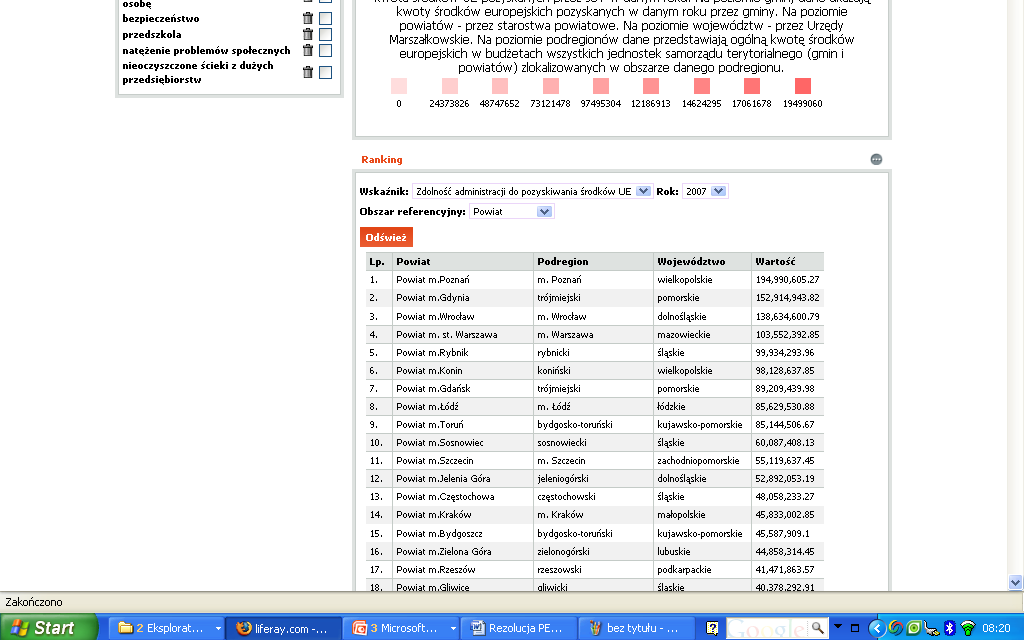Viewport: 1024px width, 640px height.
Task: Click the value 103,552,392.85 for Warszawa
Action: point(787,334)
